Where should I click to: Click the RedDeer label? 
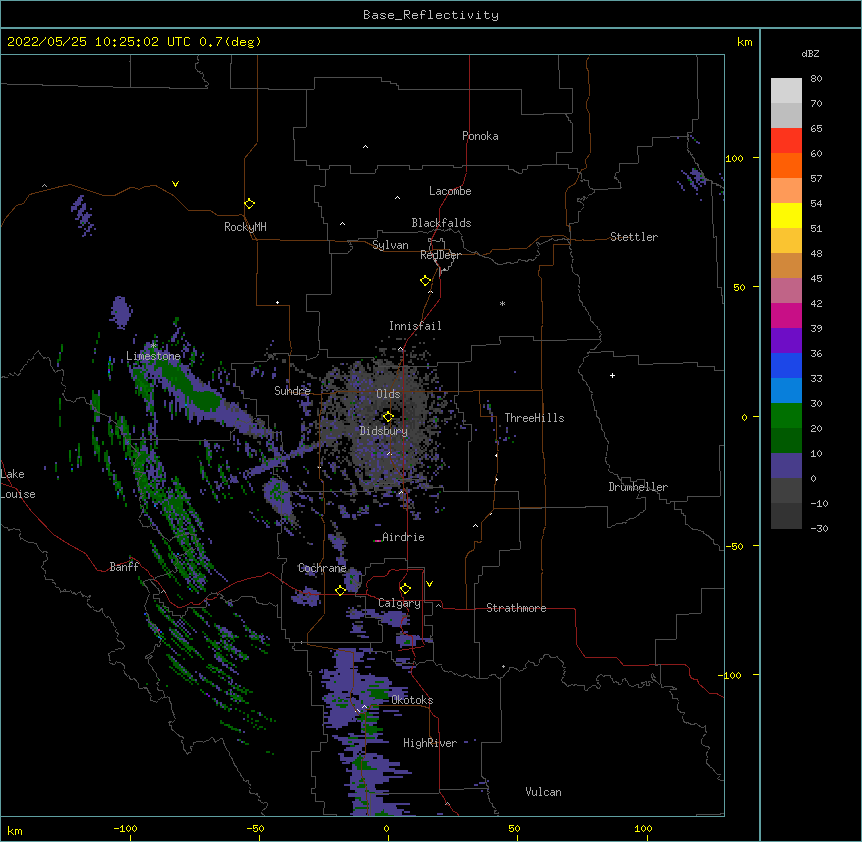(x=440, y=255)
